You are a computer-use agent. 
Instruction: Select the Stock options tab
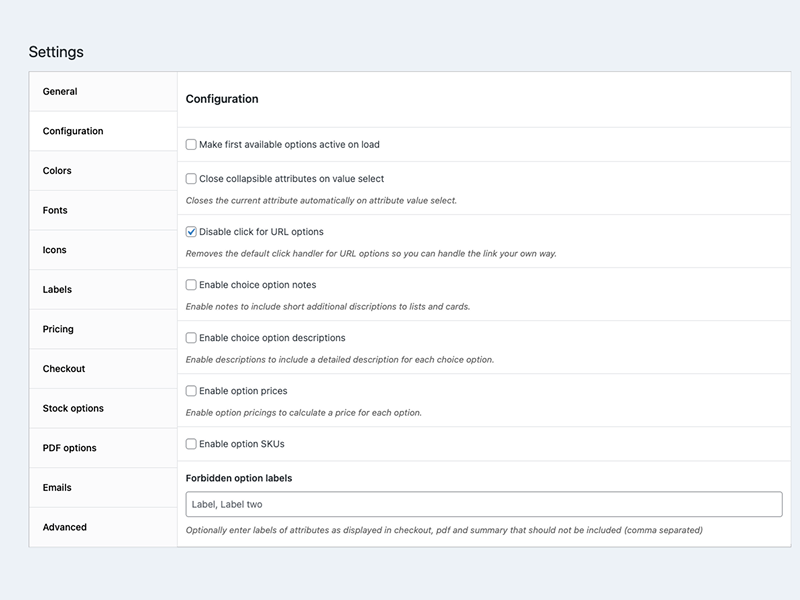[x=73, y=409]
